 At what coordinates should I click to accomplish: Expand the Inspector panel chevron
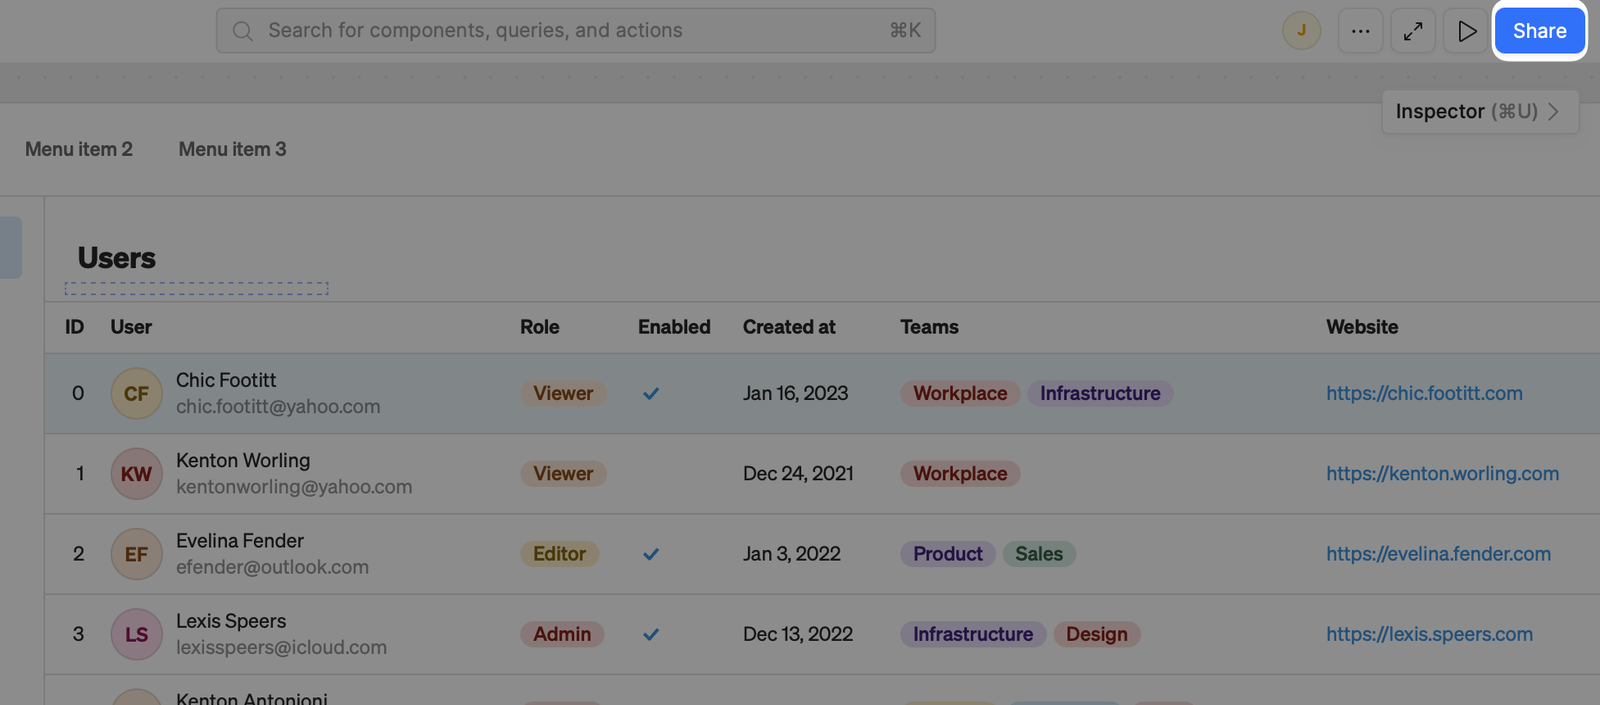point(1553,111)
